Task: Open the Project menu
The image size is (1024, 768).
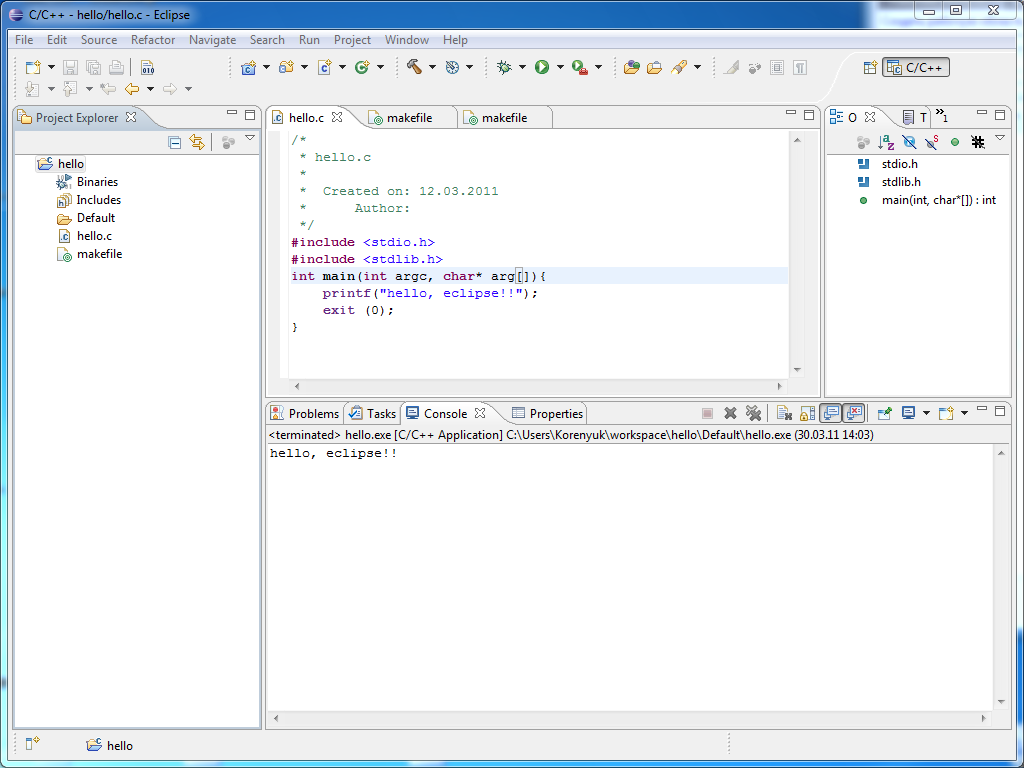Action: pyautogui.click(x=352, y=40)
